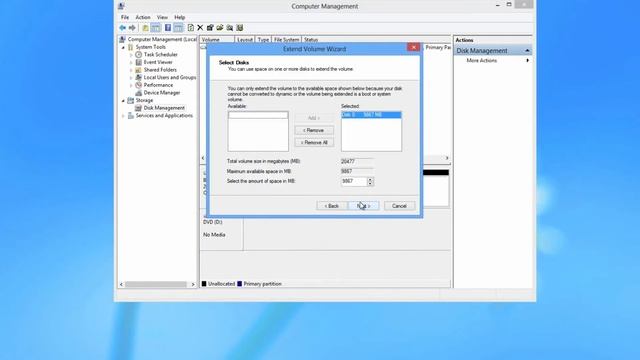
Task: Collapse the Storage node
Action: click(x=123, y=100)
